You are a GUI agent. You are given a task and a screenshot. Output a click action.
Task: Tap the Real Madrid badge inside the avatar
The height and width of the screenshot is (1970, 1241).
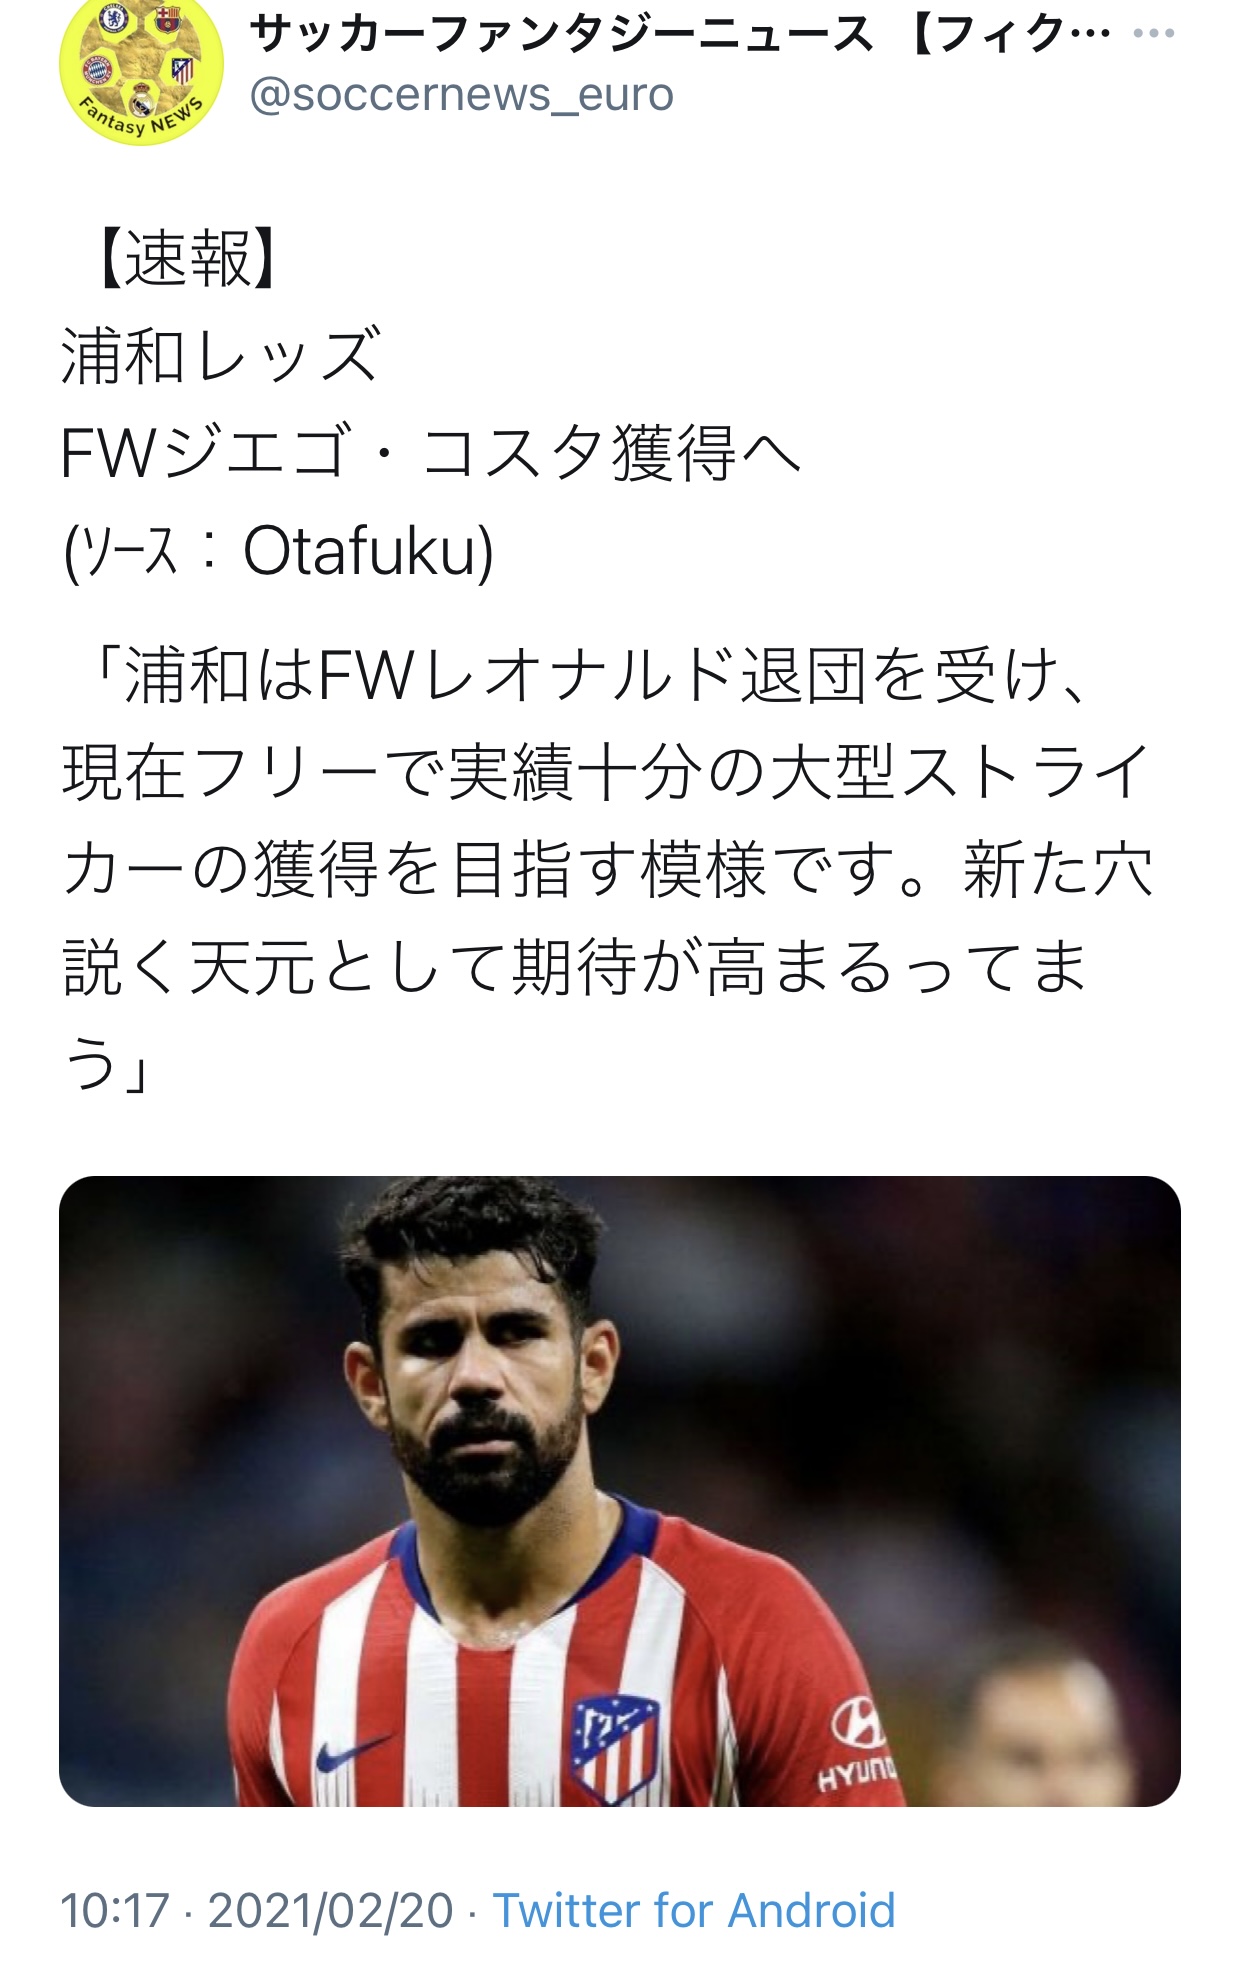[141, 101]
